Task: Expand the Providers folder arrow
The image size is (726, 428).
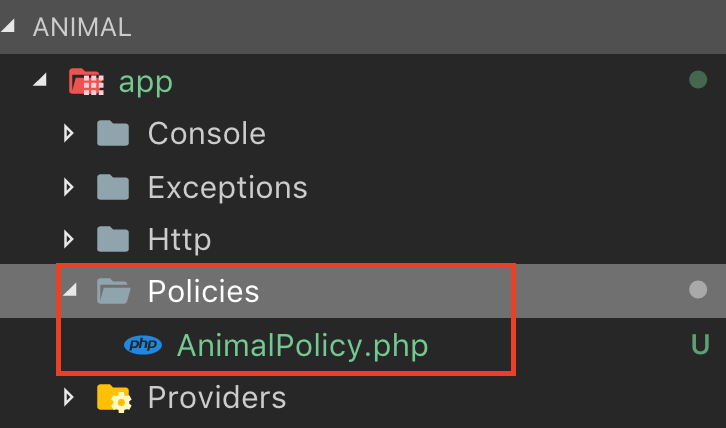Action: click(x=69, y=397)
